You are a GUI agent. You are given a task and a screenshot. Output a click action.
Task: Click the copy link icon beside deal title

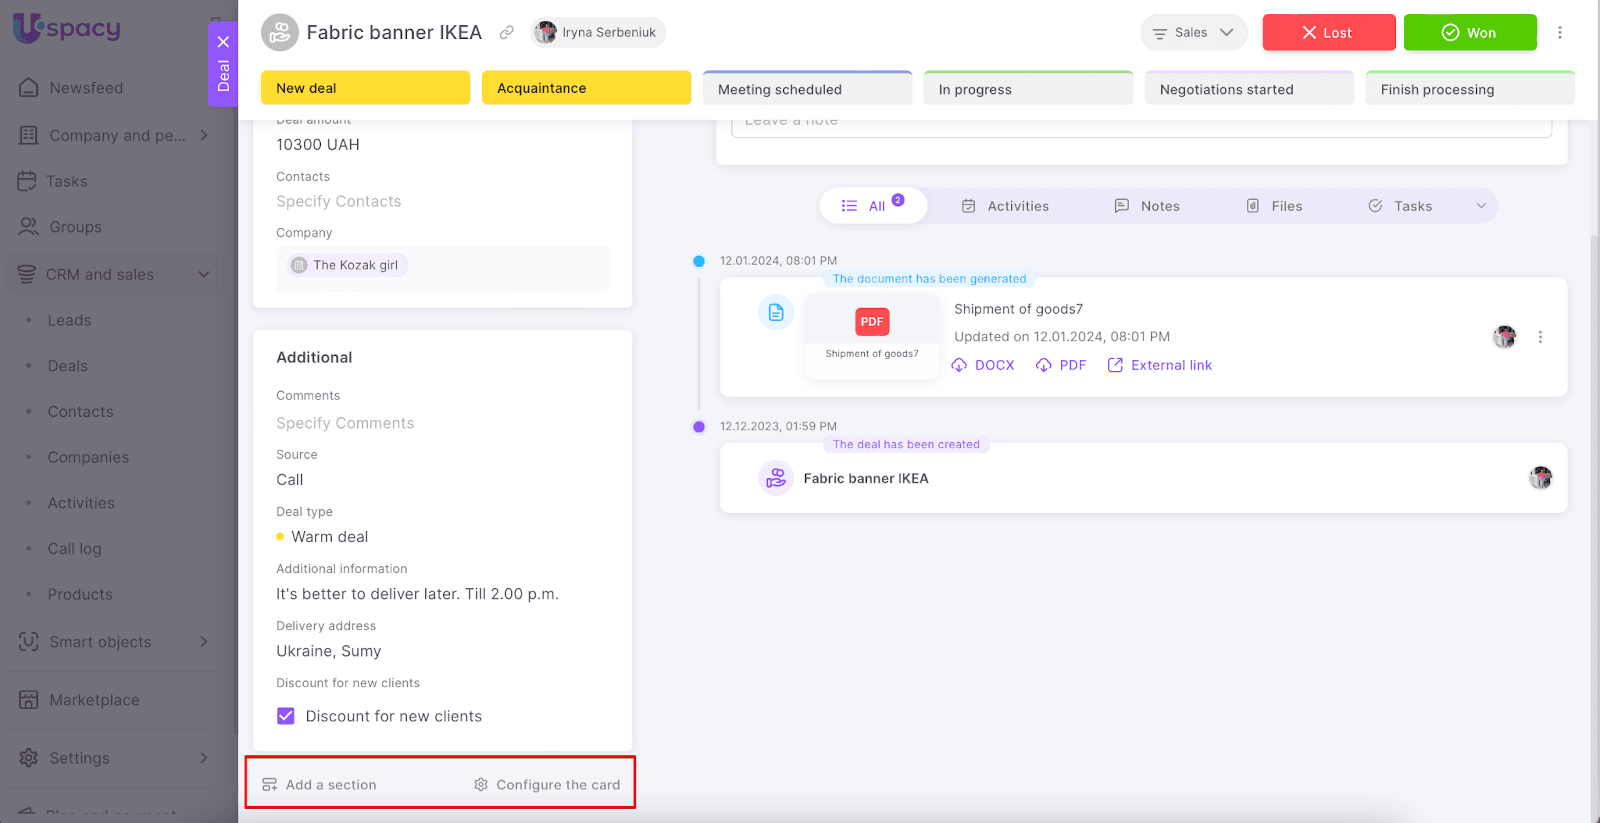pos(507,32)
